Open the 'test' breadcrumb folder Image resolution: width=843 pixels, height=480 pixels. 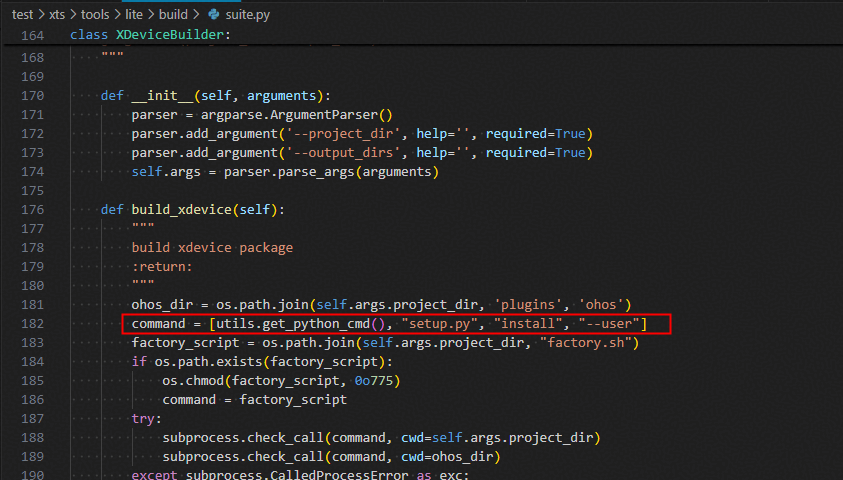23,15
